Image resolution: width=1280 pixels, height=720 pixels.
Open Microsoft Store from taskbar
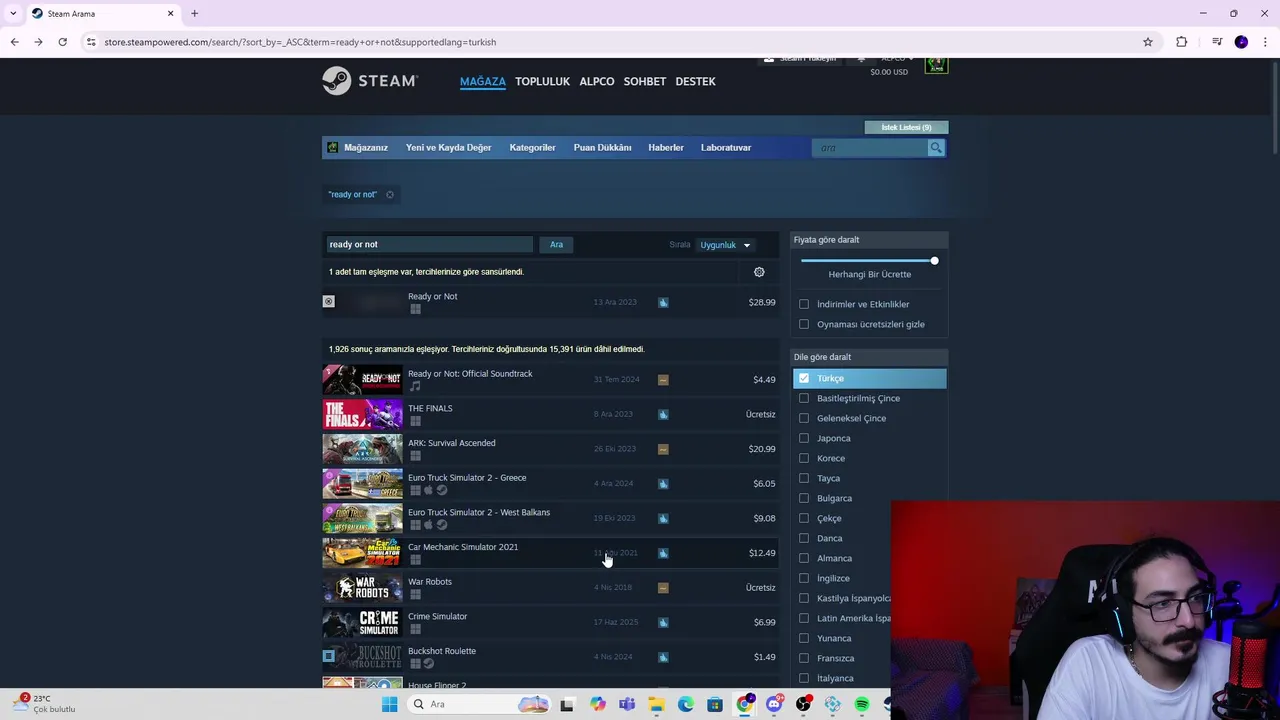pos(715,704)
